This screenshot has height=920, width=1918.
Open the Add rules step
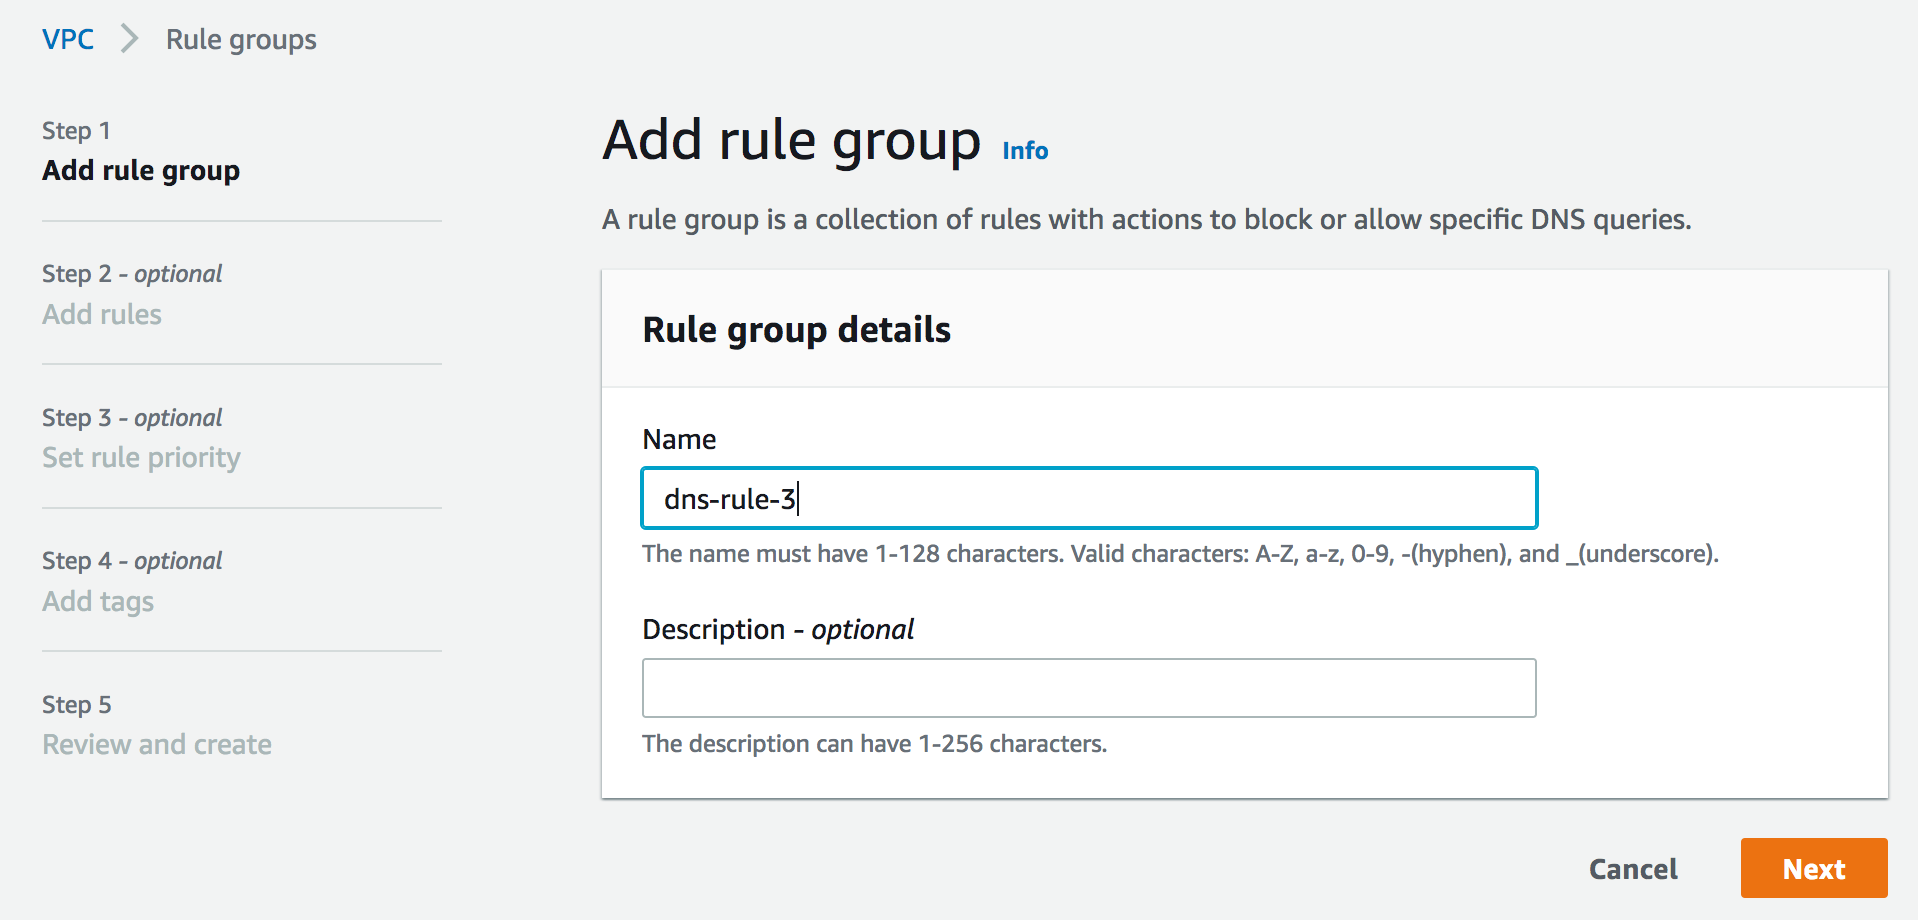pos(102,315)
